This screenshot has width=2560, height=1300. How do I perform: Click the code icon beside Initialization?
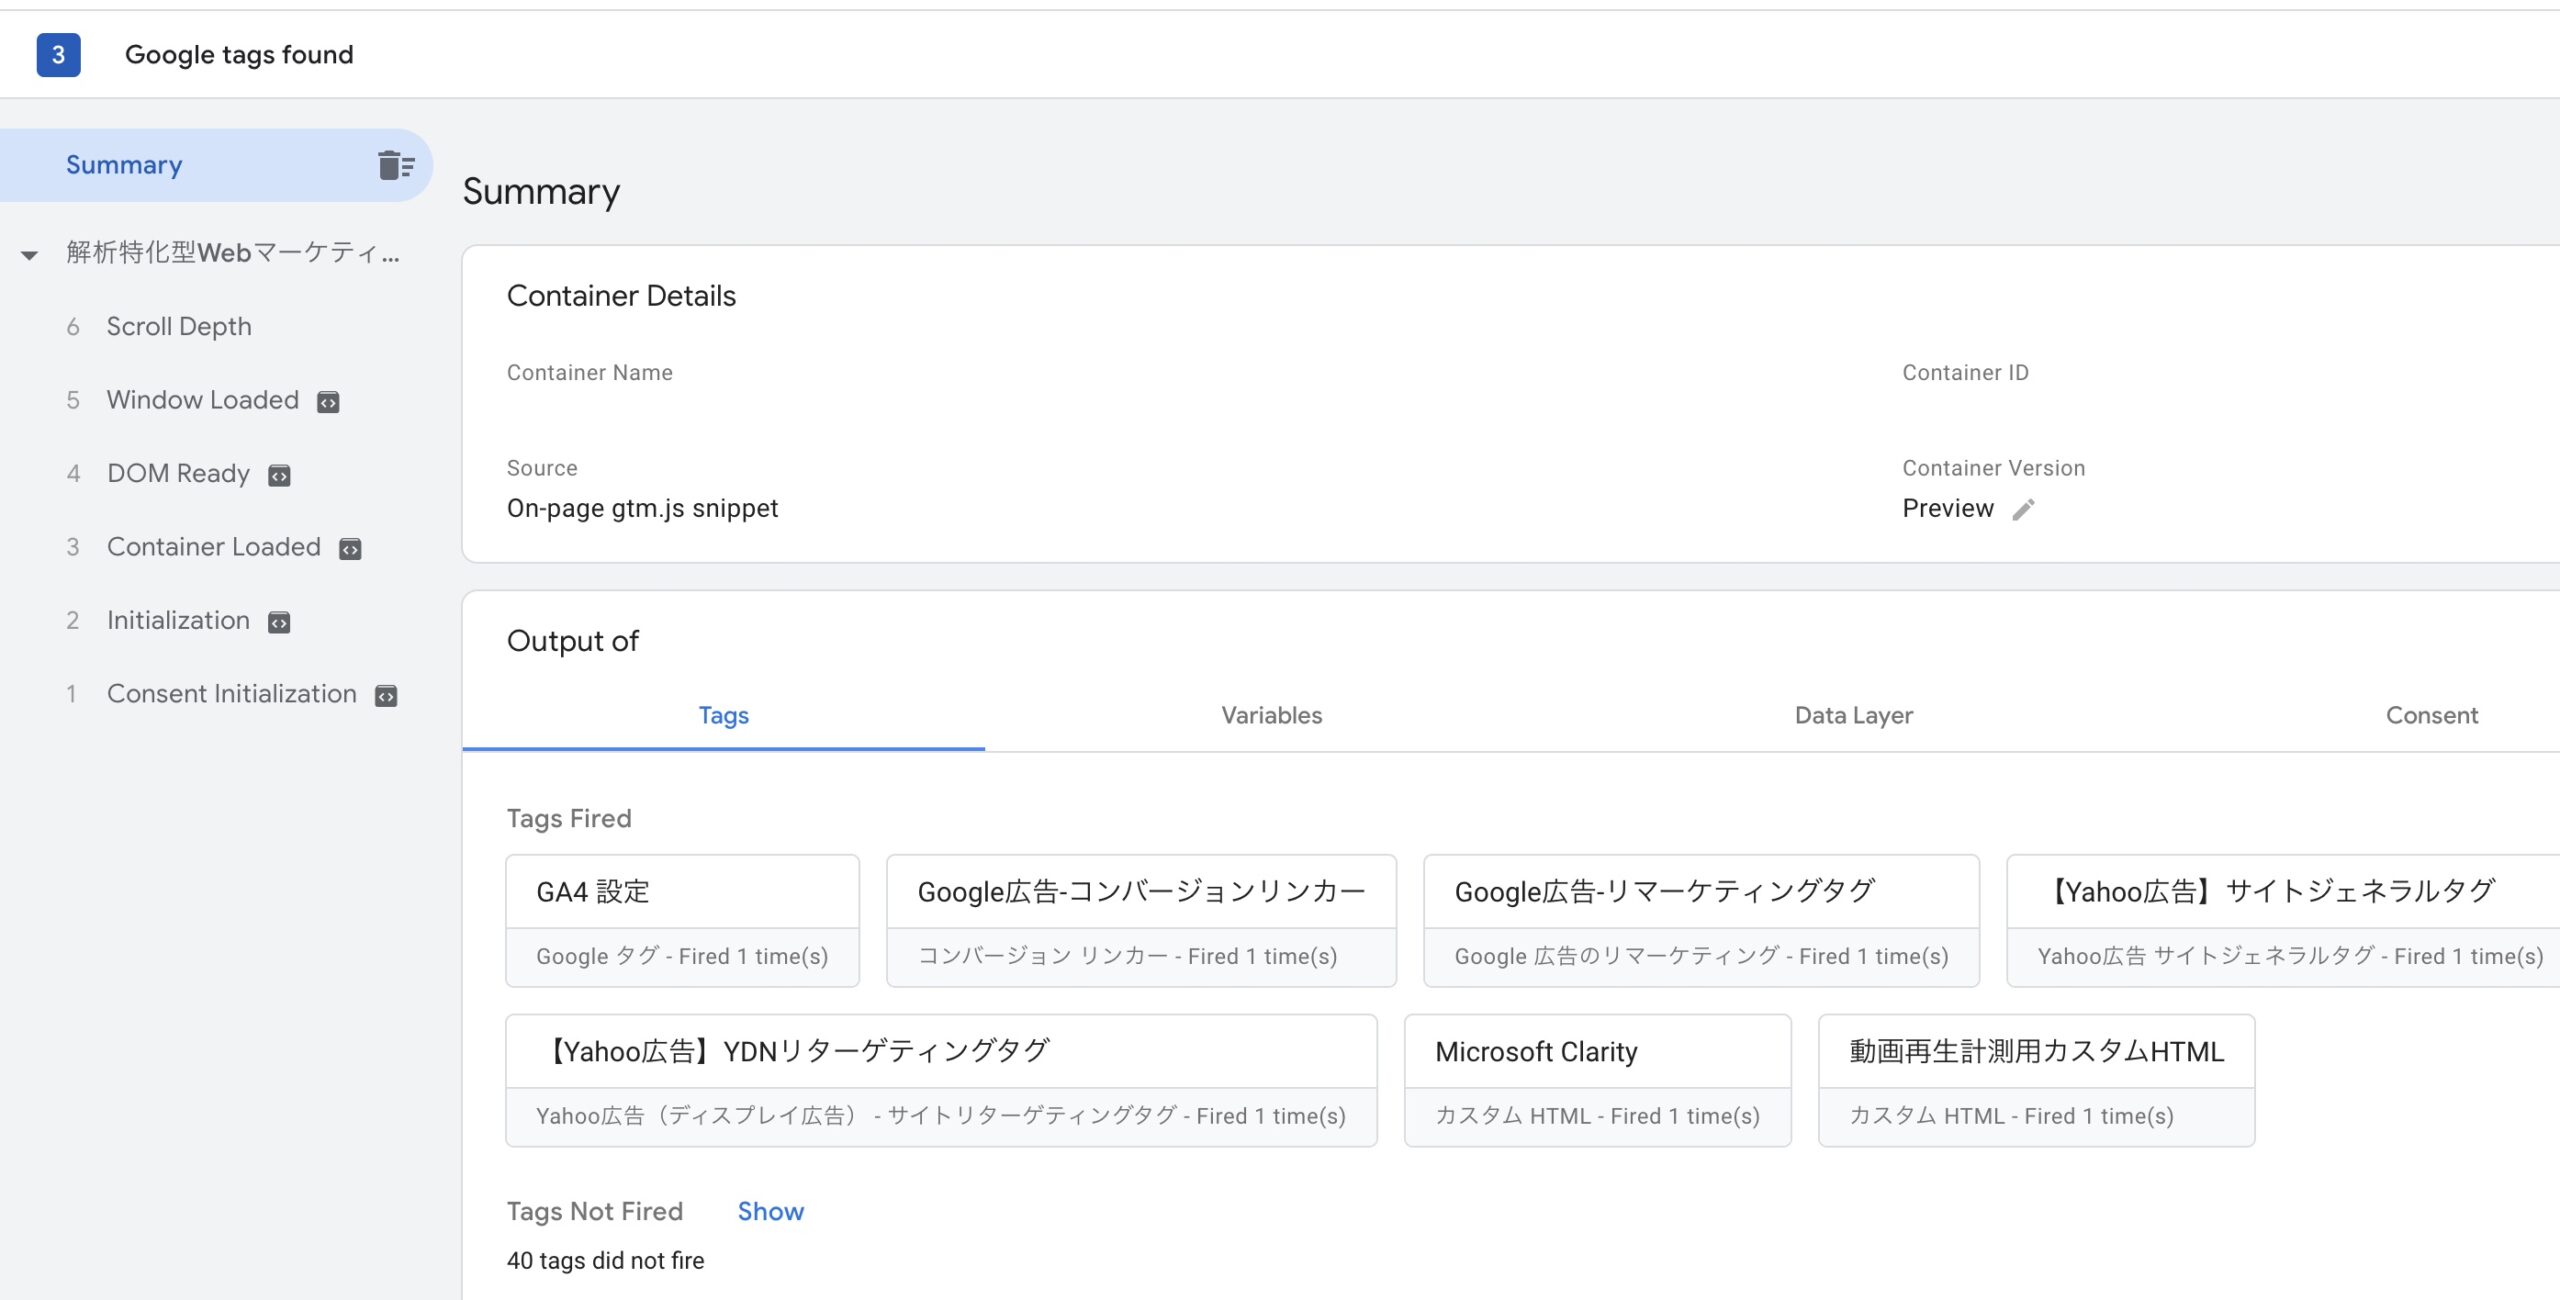[x=279, y=623]
